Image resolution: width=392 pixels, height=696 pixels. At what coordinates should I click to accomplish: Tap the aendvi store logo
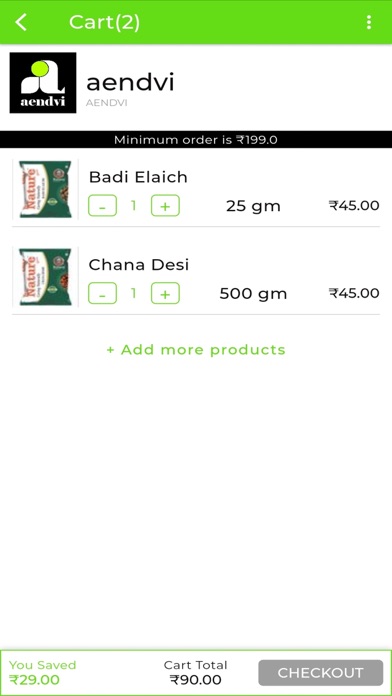click(x=43, y=83)
